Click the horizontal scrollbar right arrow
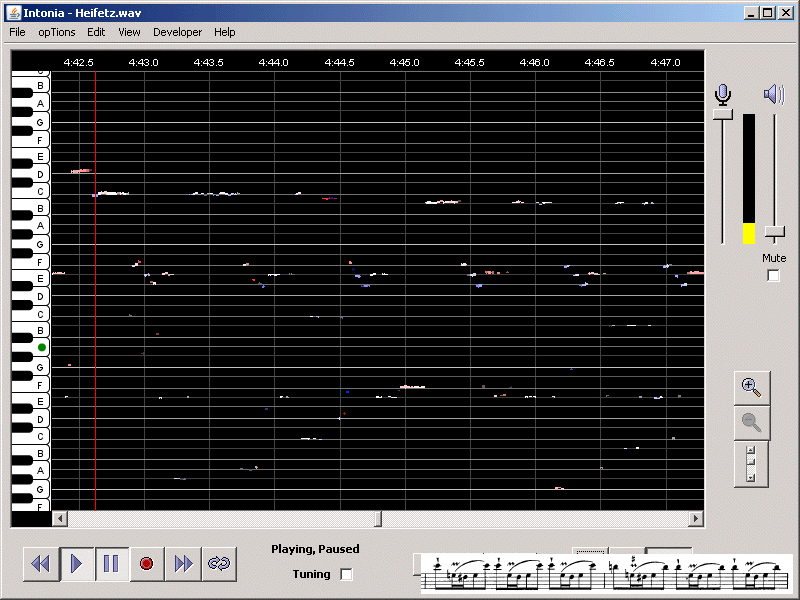 point(695,519)
